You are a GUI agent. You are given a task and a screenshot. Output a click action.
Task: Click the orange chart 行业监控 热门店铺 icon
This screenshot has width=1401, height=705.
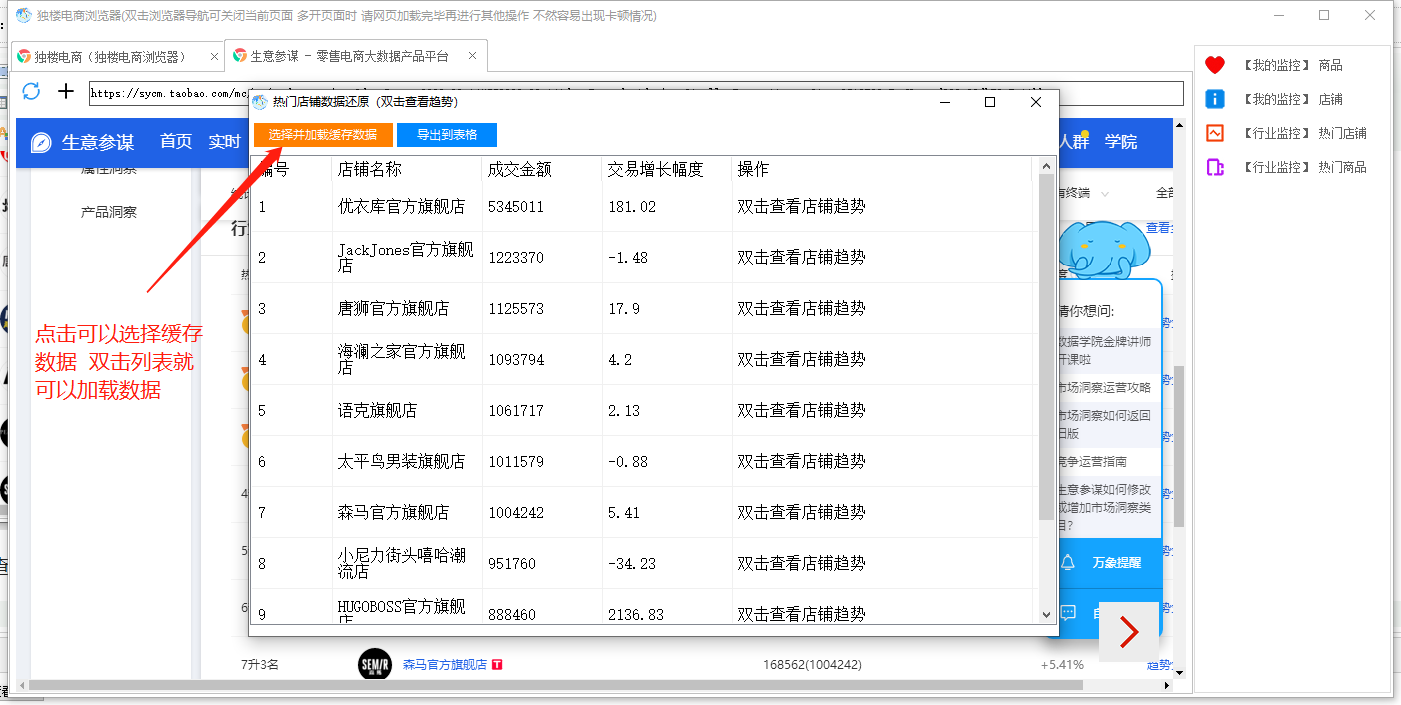click(x=1215, y=133)
